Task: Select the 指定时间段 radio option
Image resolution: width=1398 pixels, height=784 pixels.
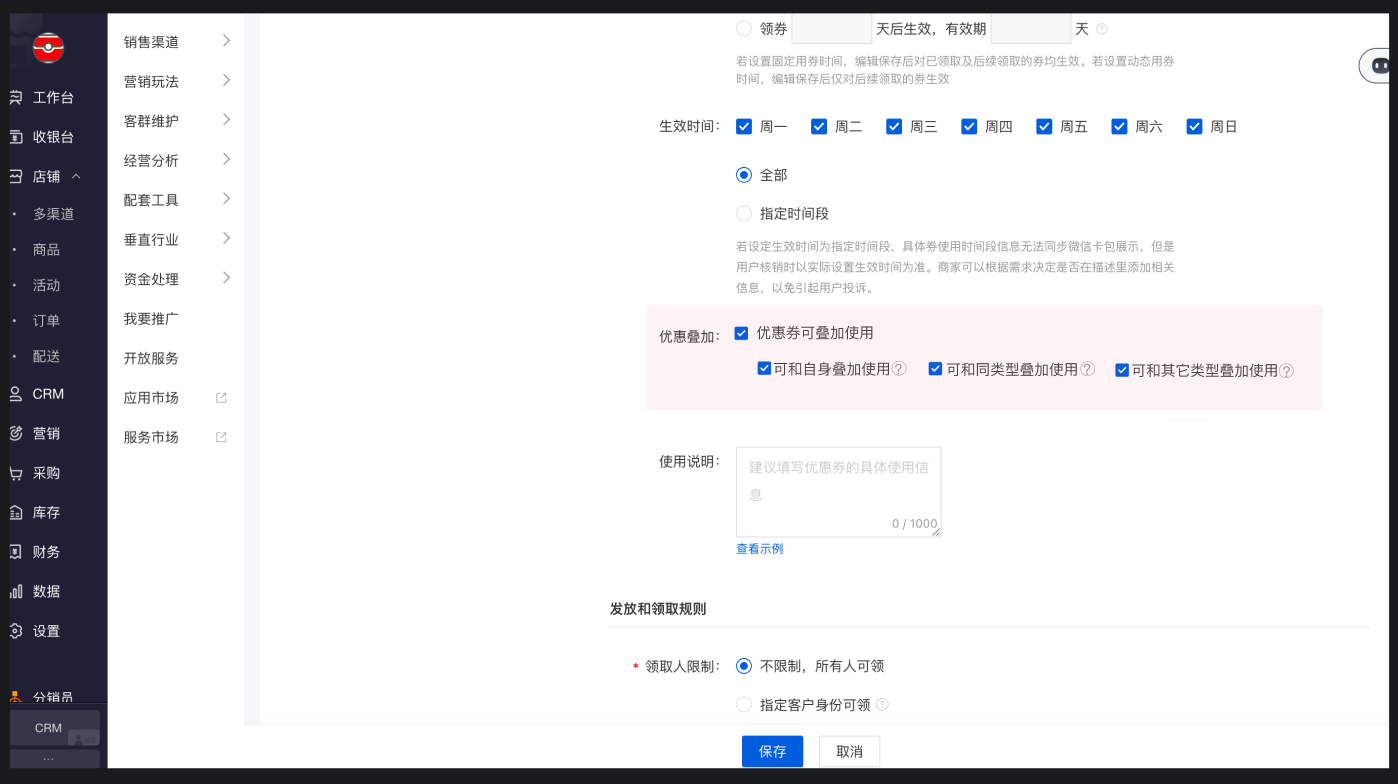Action: 744,213
